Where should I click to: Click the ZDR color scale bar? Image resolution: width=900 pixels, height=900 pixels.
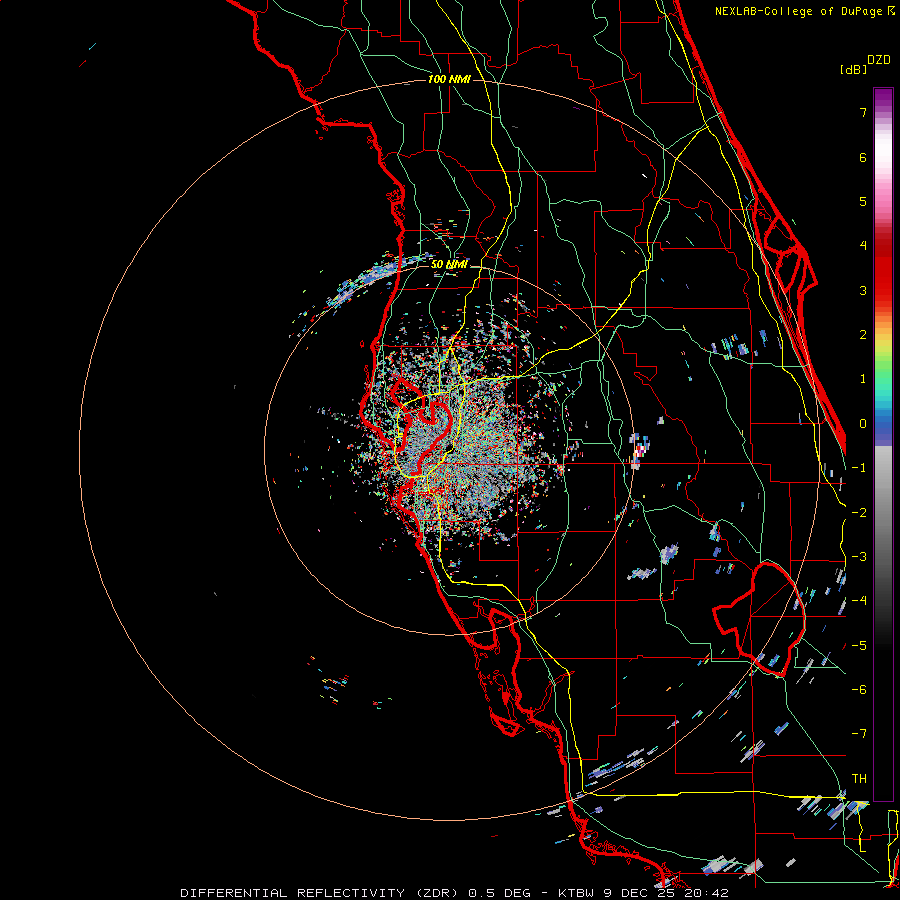click(x=883, y=444)
